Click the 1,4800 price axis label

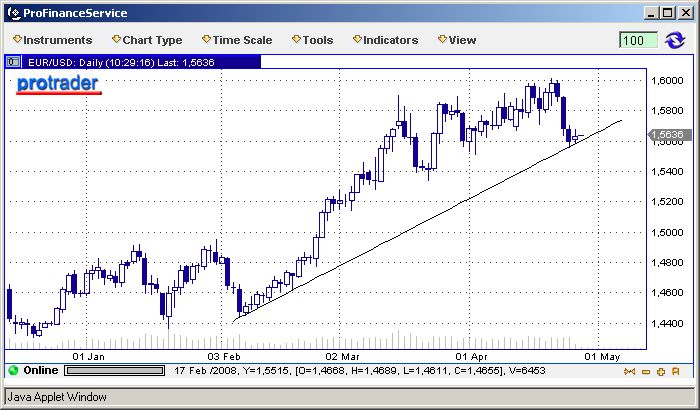(667, 263)
